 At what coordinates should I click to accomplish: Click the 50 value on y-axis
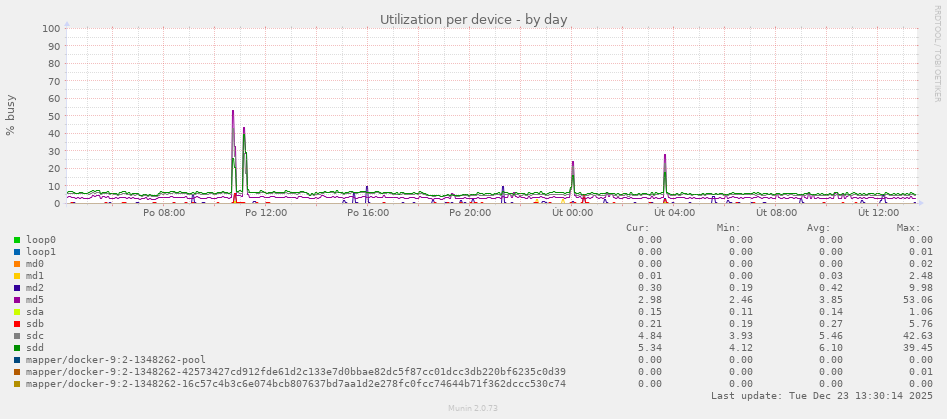(54, 116)
